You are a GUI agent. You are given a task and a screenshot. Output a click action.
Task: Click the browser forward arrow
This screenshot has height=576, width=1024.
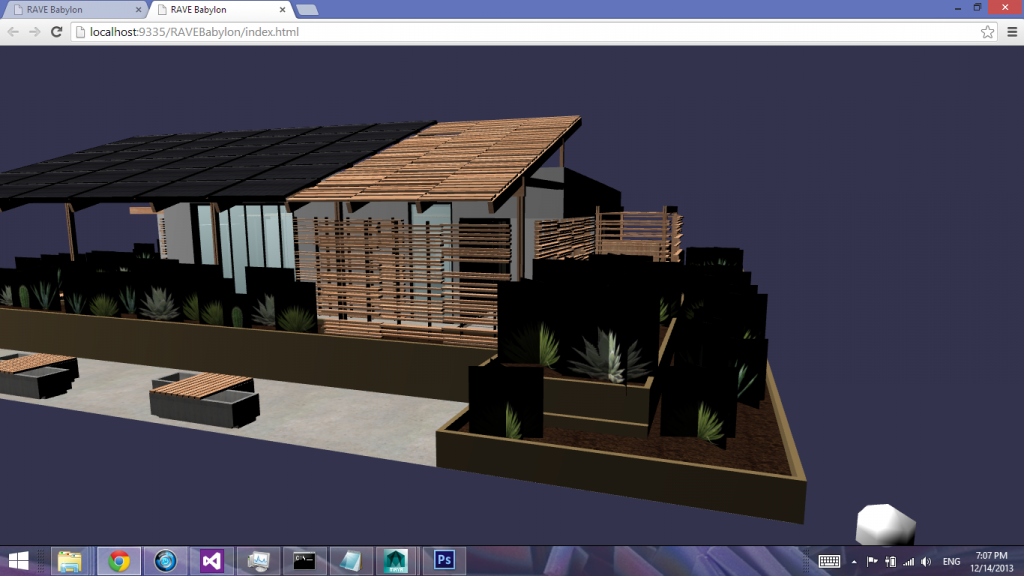tap(35, 32)
